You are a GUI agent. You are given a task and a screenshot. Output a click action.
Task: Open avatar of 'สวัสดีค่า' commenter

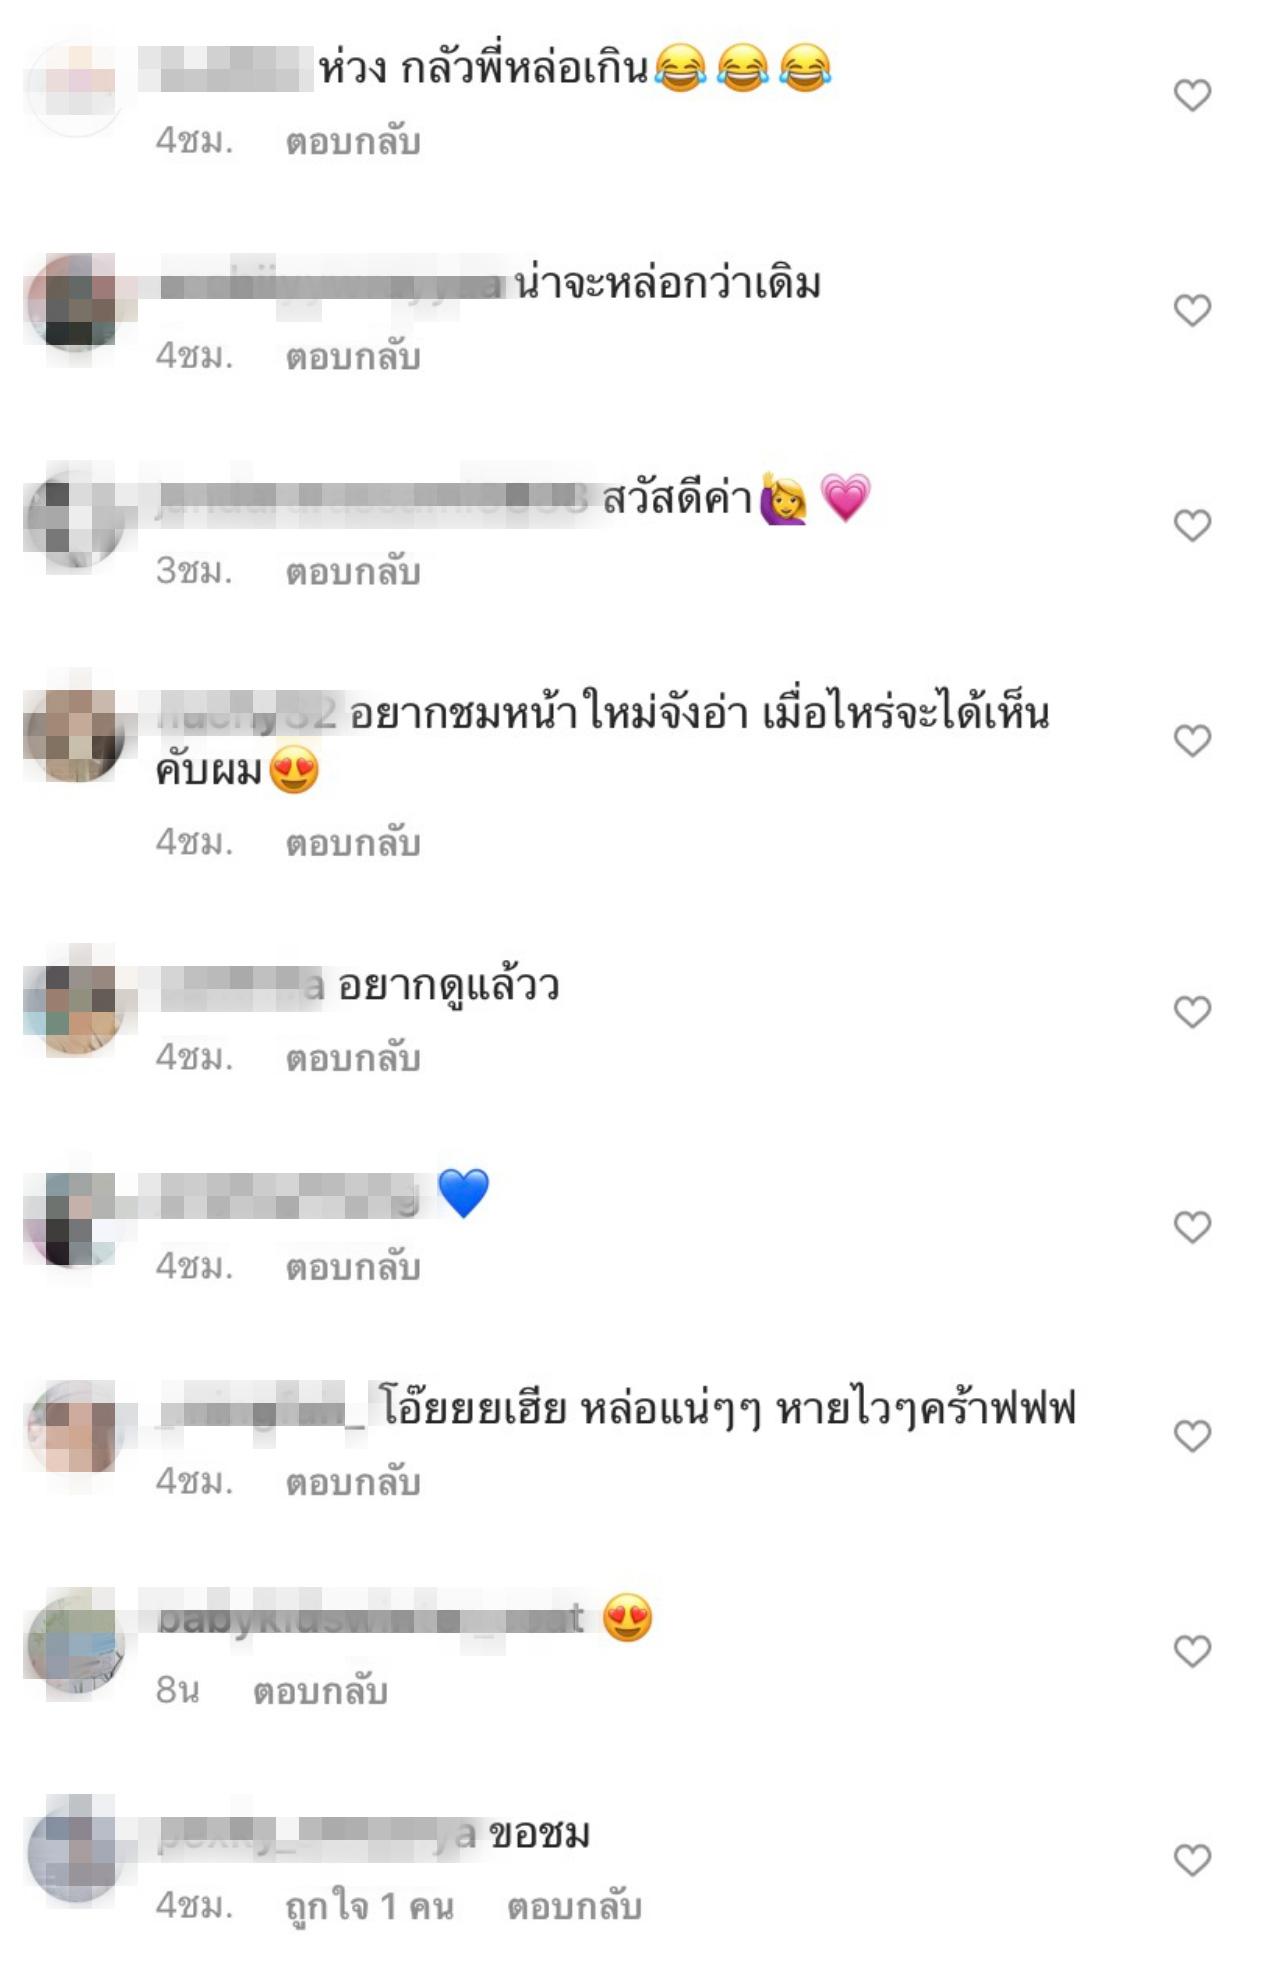(75, 520)
